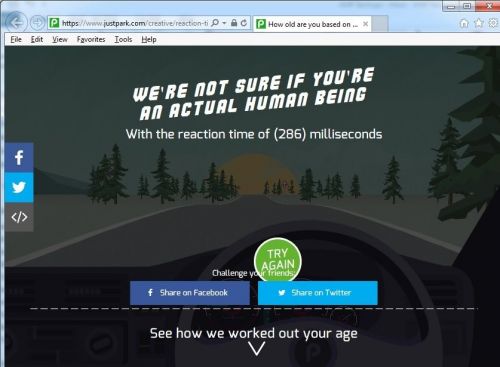Click the embed code icon in the side bar
The height and width of the screenshot is (367, 500).
click(x=19, y=217)
